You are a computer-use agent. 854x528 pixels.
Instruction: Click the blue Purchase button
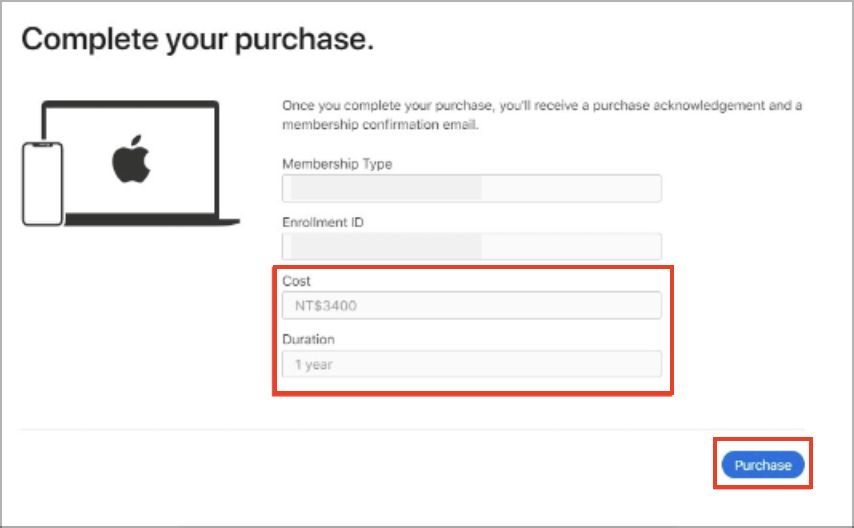click(762, 465)
